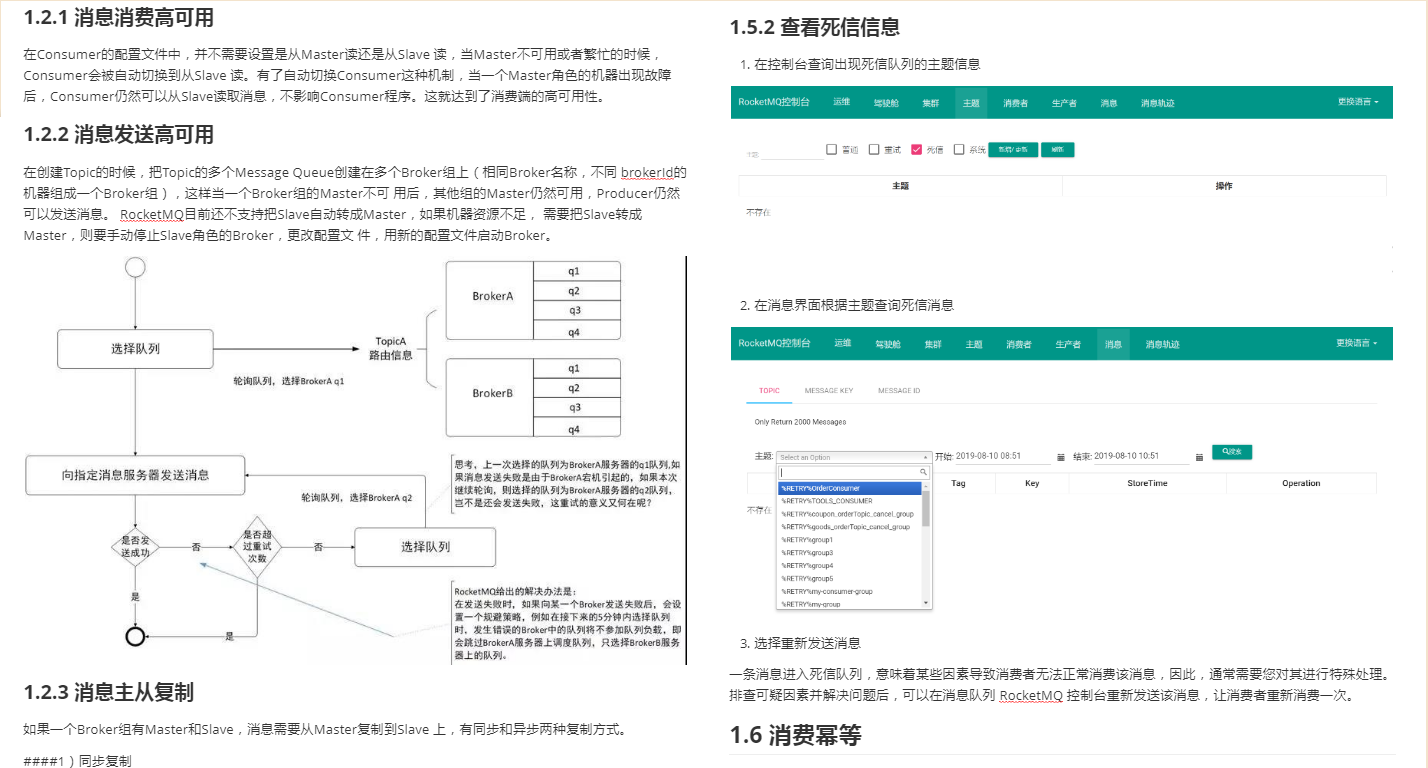
Task: Select highlighted 消息 item in message query console navbar
Action: tap(1113, 344)
